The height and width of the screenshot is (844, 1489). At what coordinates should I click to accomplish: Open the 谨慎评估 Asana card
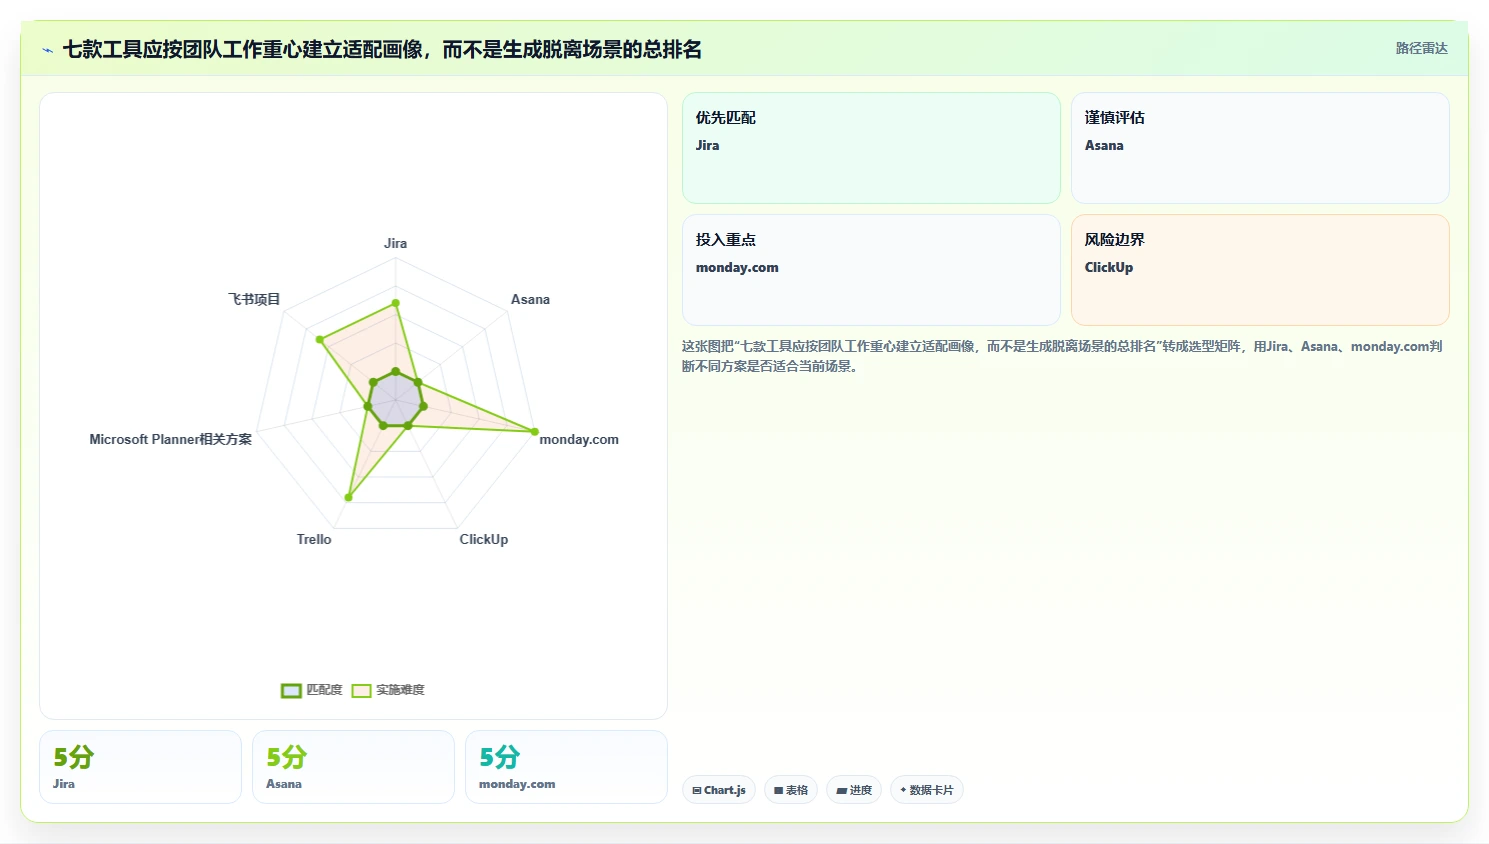[x=1260, y=148]
